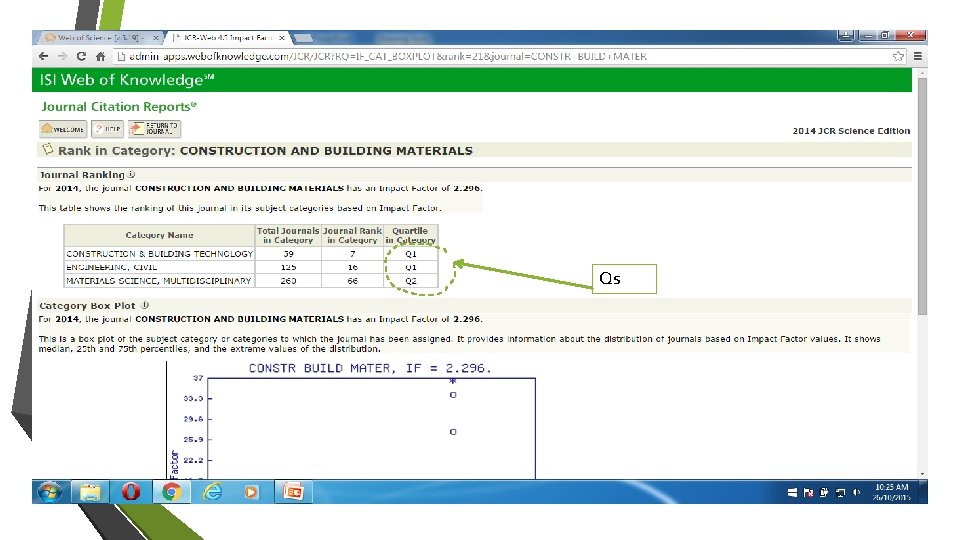Close the Web of Science tab

(x=156, y=38)
